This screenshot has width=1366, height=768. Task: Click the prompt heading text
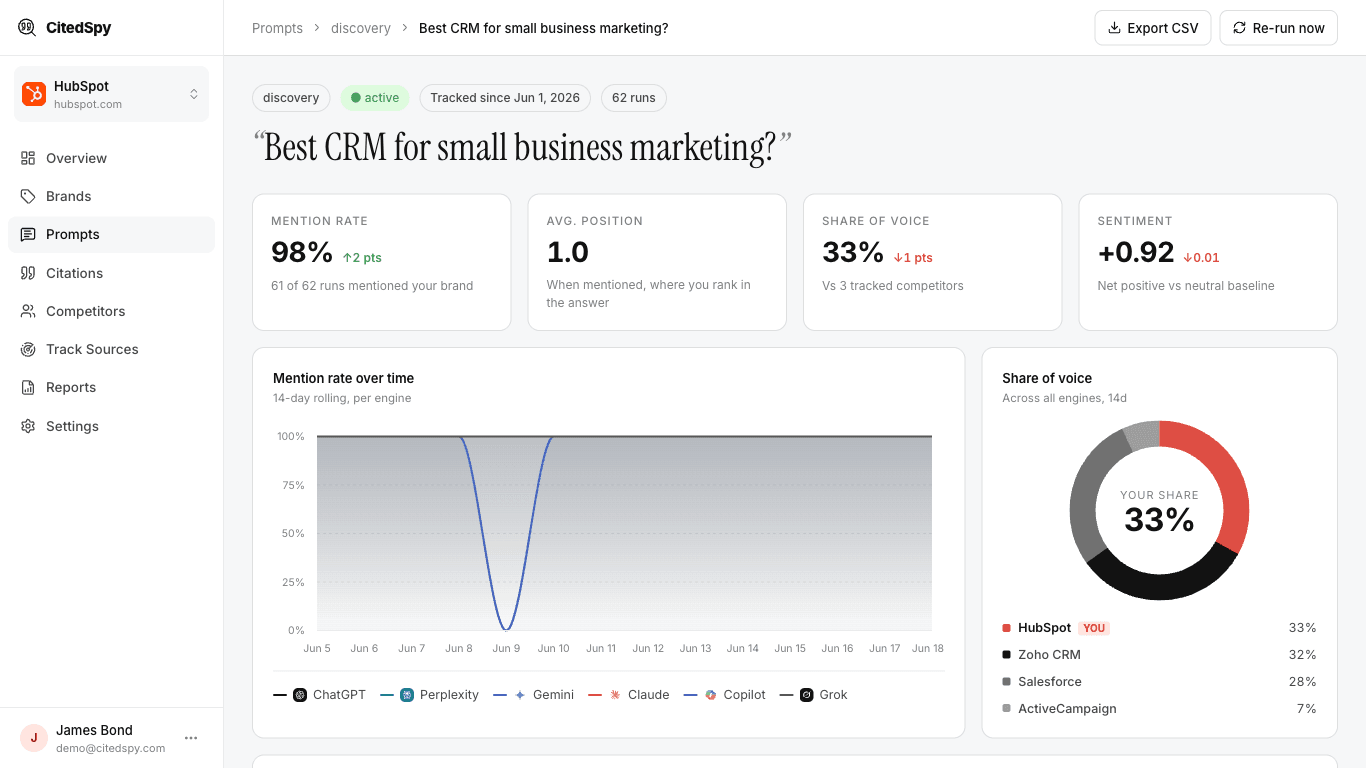(522, 148)
